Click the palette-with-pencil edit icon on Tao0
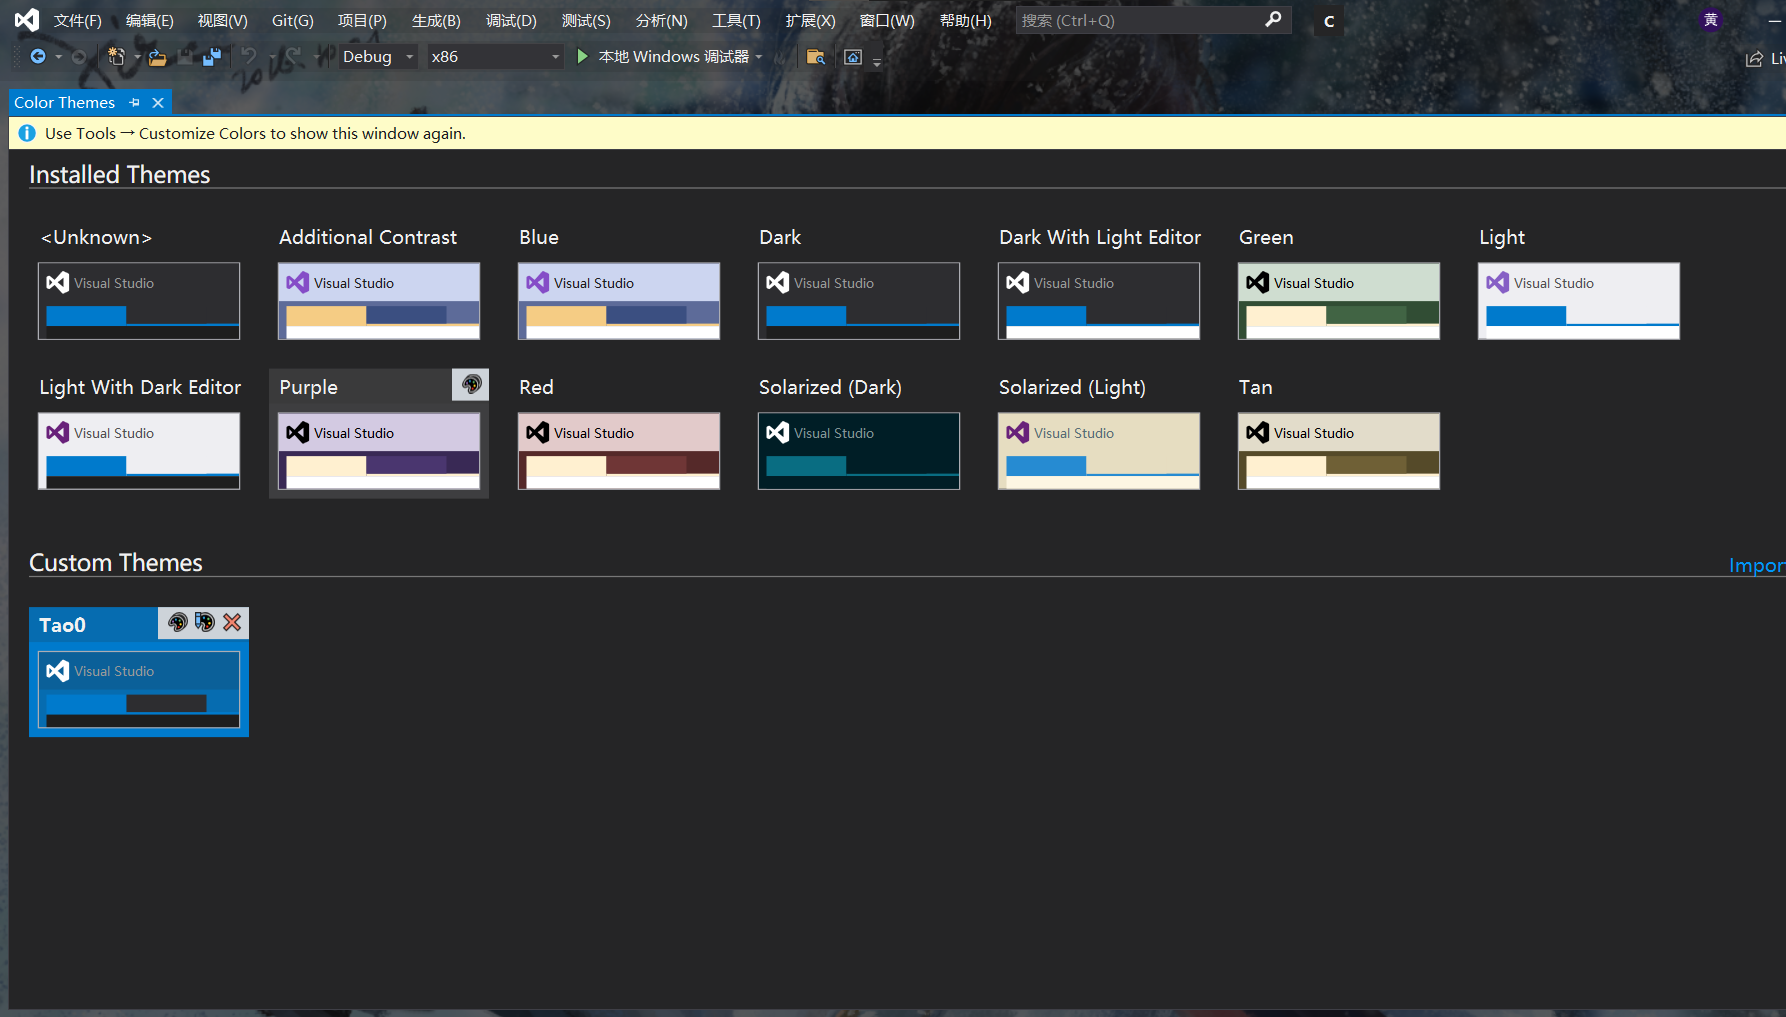Screen dimensions: 1786x1017 coord(205,622)
